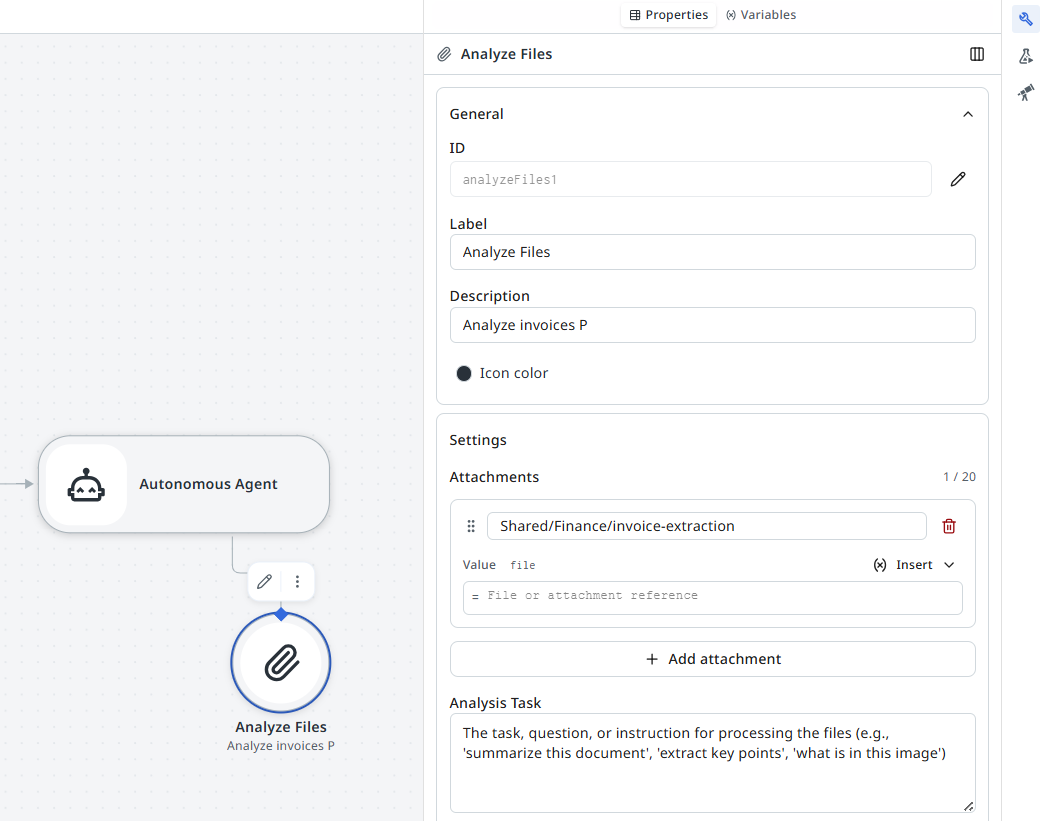1048x821 pixels.
Task: Select the Autonomous Agent node label
Action: (x=208, y=484)
